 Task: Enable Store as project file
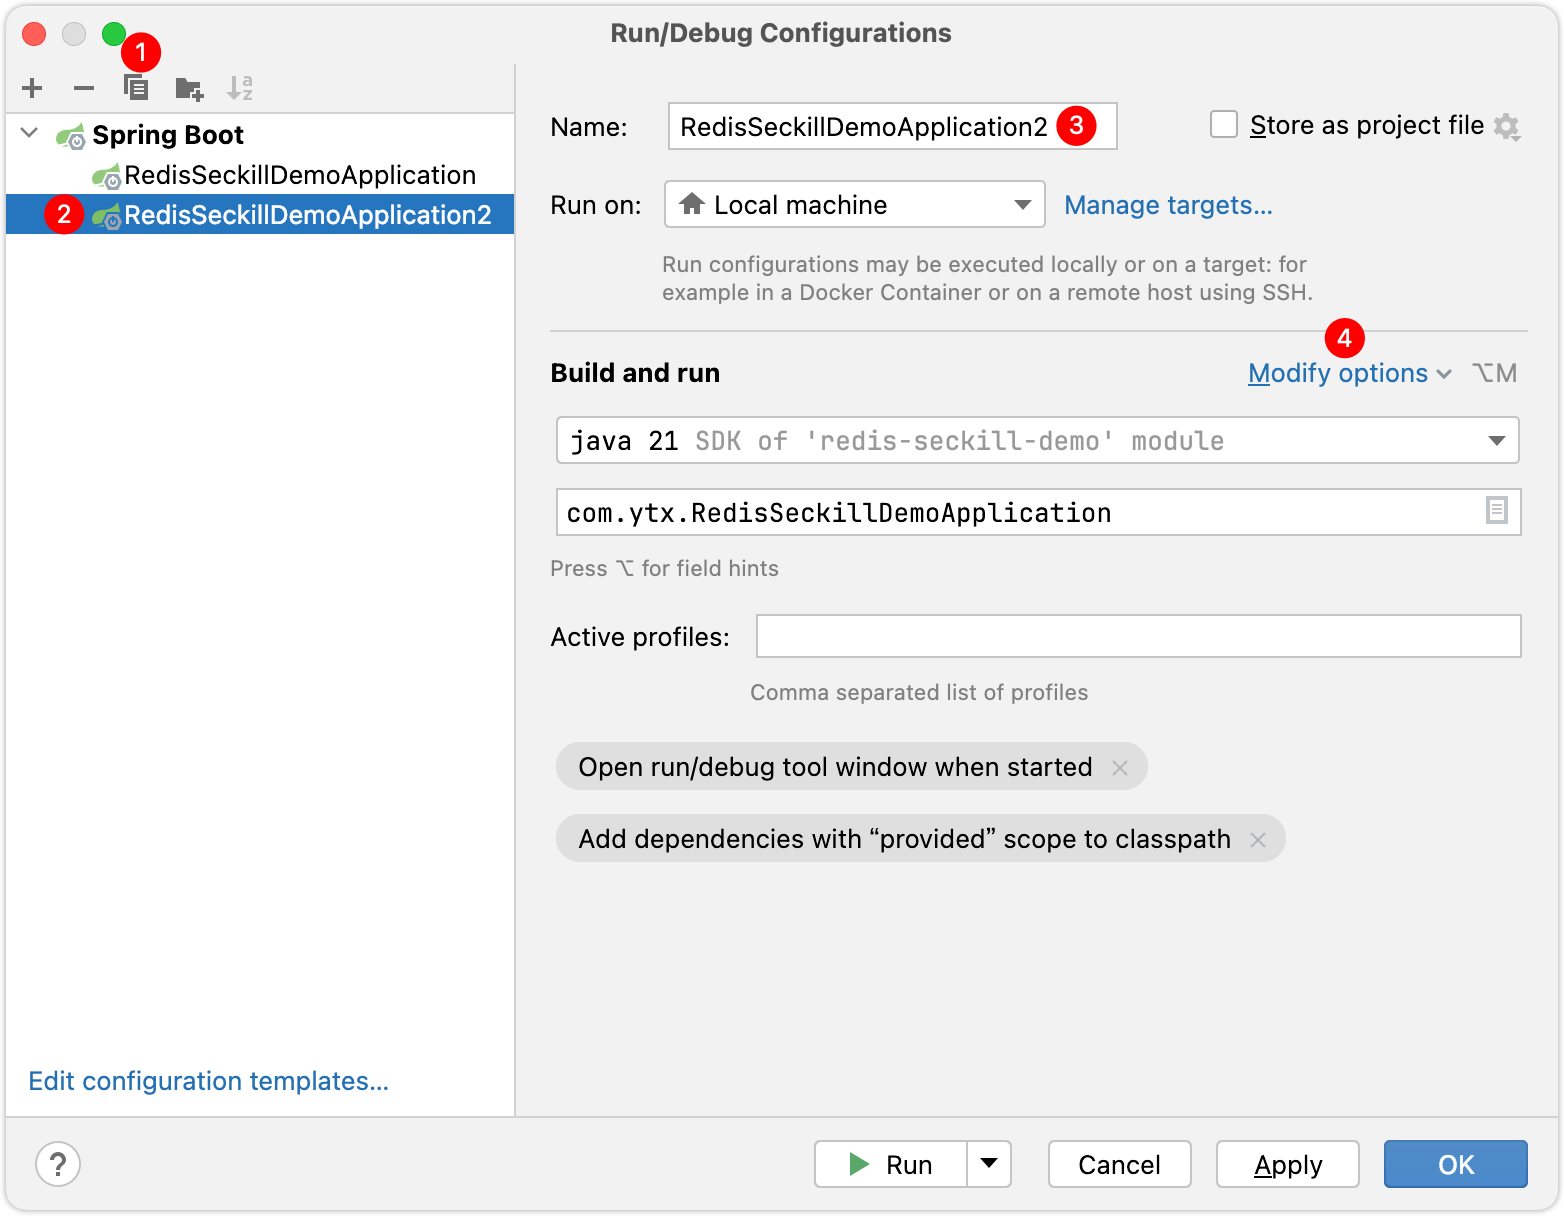pyautogui.click(x=1224, y=124)
